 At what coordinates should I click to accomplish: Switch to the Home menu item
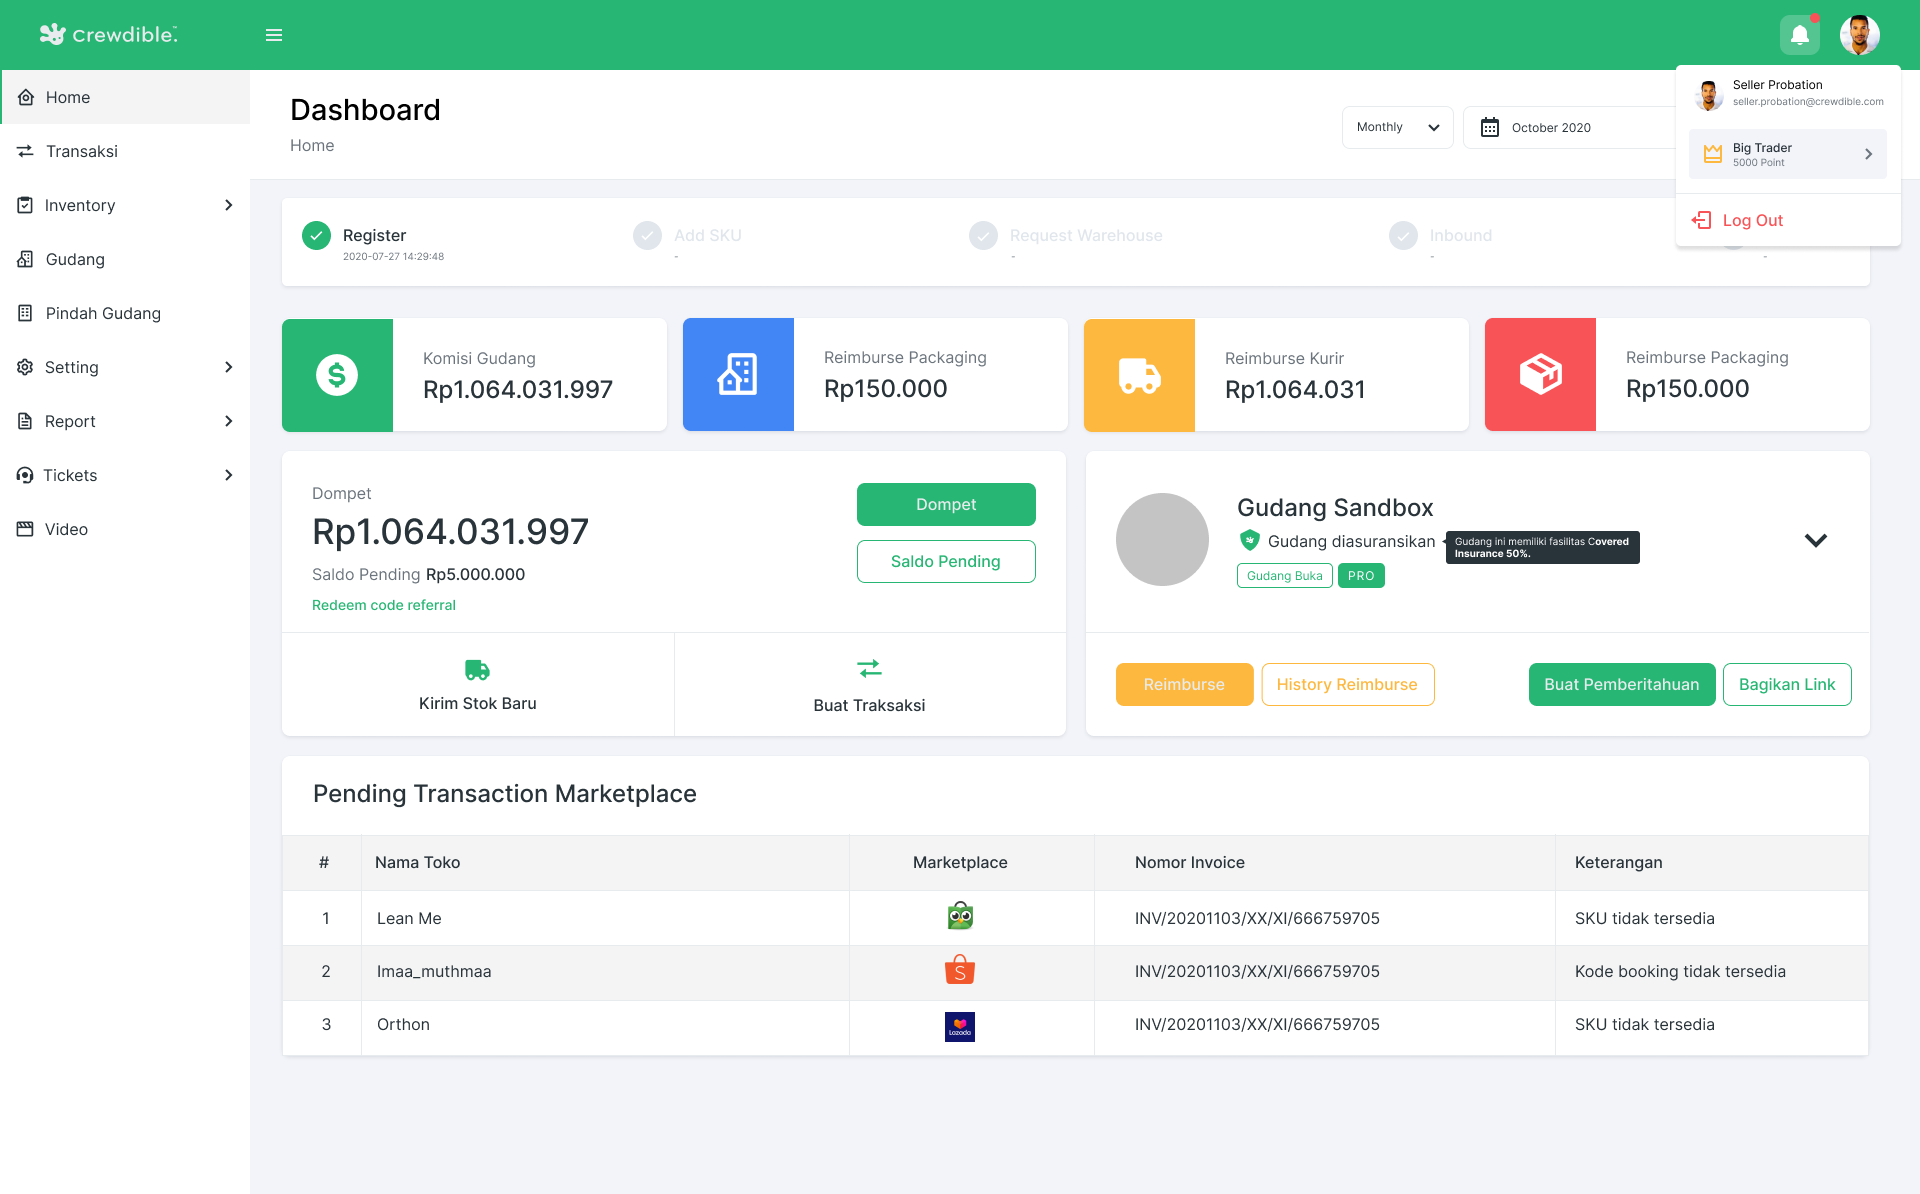pos(67,97)
